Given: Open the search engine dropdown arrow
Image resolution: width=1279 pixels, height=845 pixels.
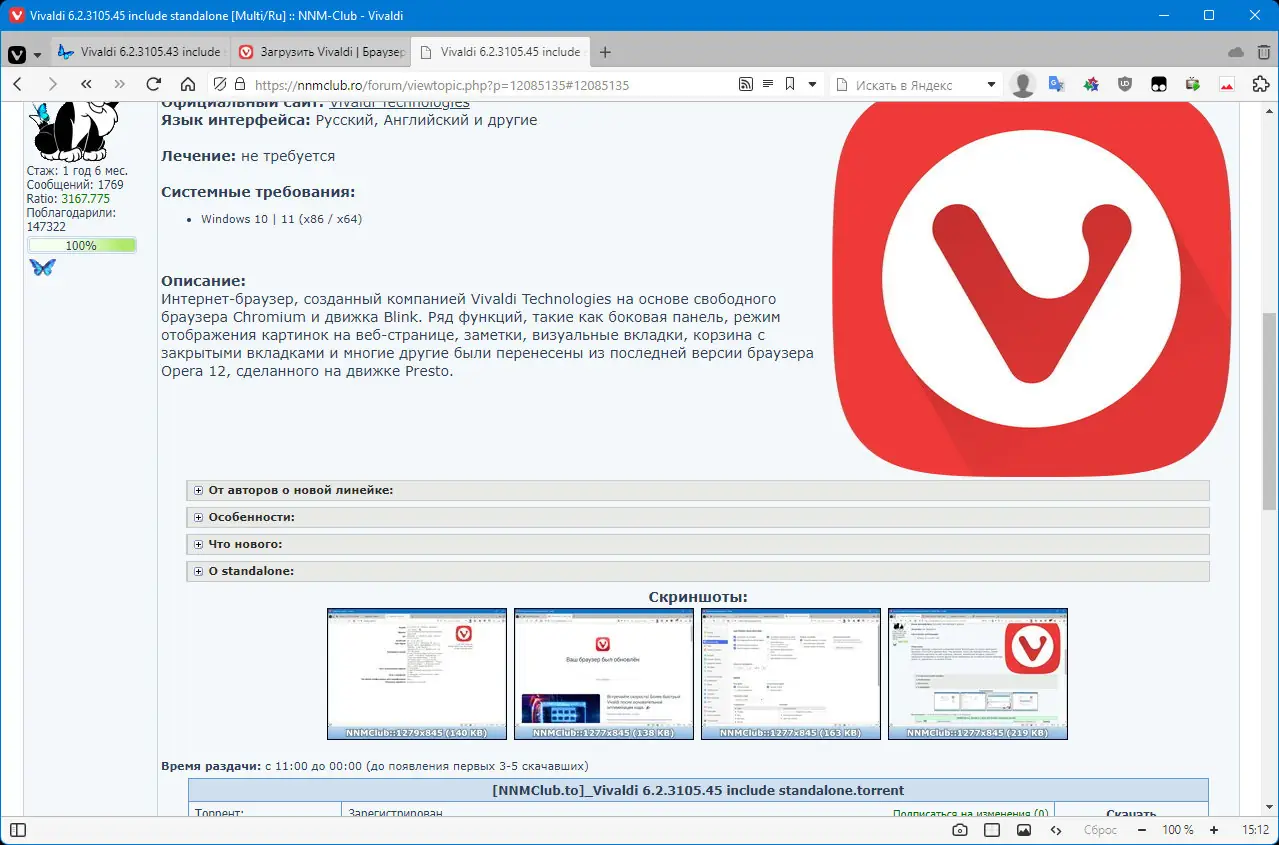Looking at the screenshot, I should (x=992, y=85).
